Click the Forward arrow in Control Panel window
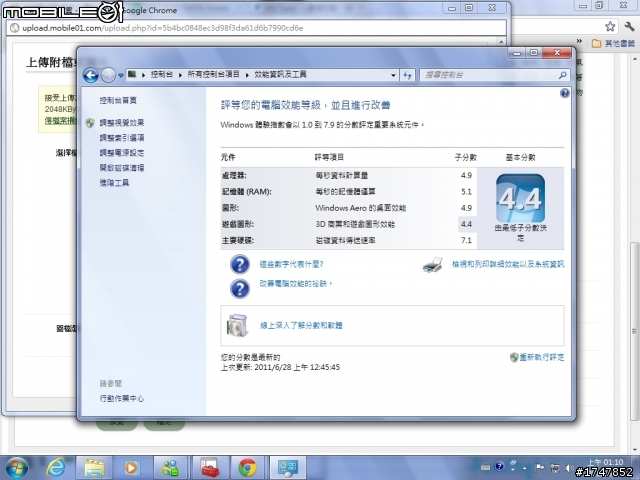 point(108,75)
